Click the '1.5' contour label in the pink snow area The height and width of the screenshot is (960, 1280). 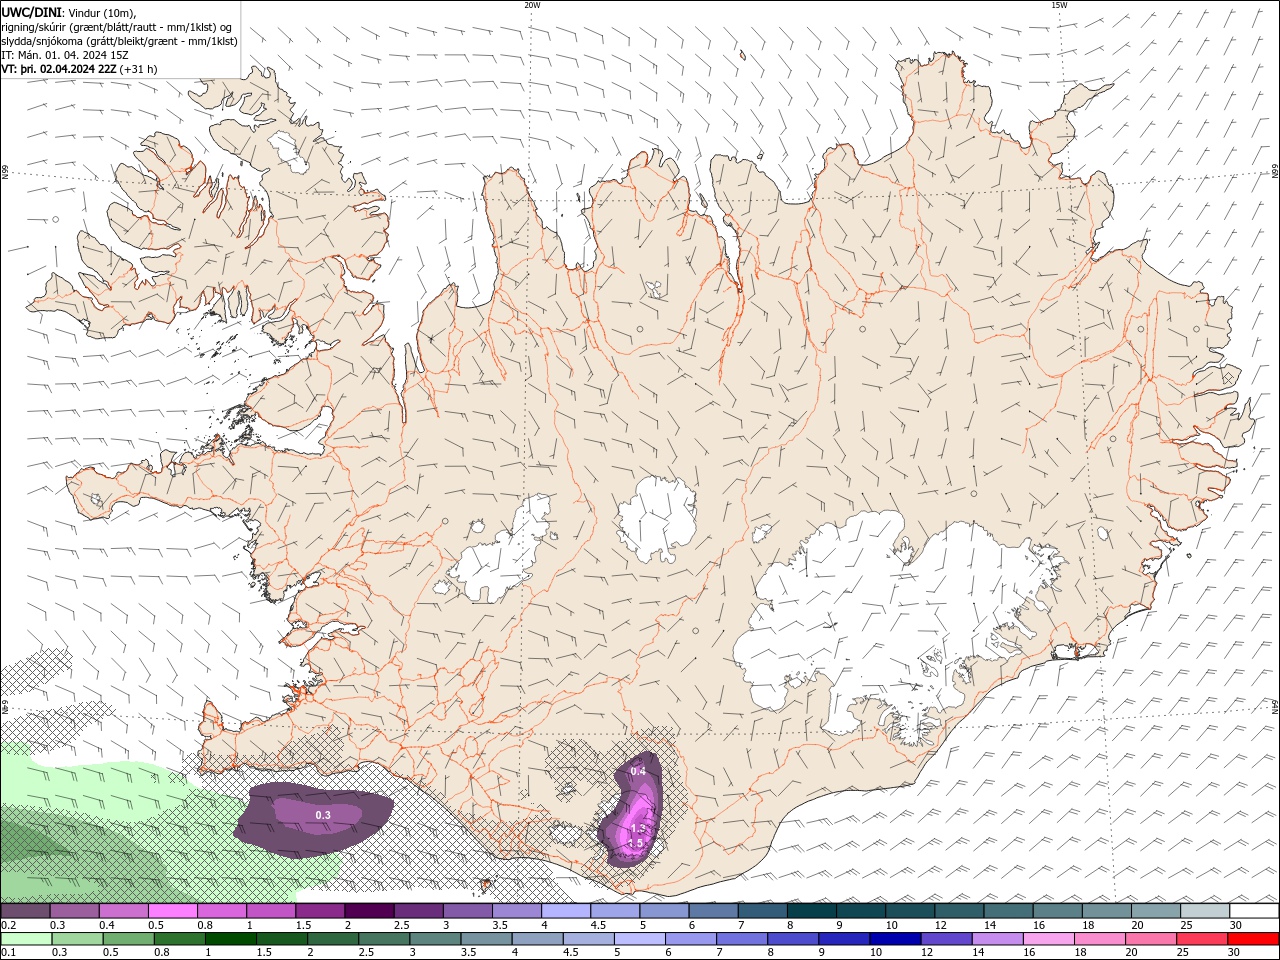(635, 843)
